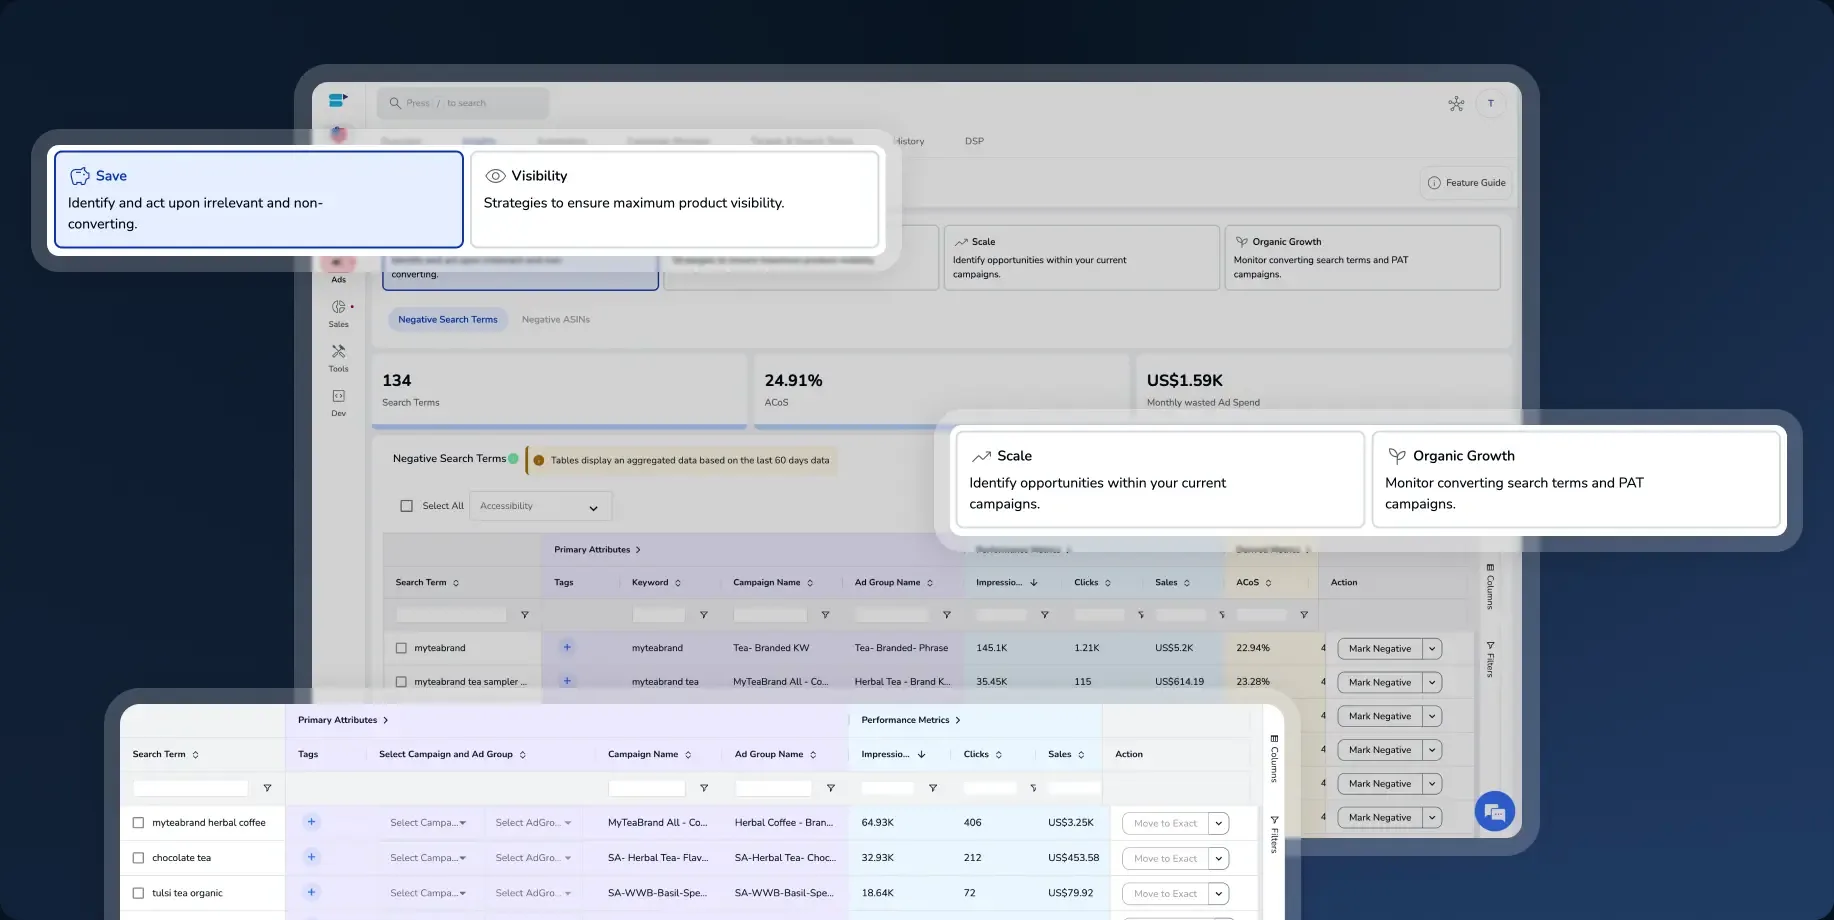The width and height of the screenshot is (1834, 920).
Task: Click Move to Exact for tulsi tea organic
Action: (x=1166, y=894)
